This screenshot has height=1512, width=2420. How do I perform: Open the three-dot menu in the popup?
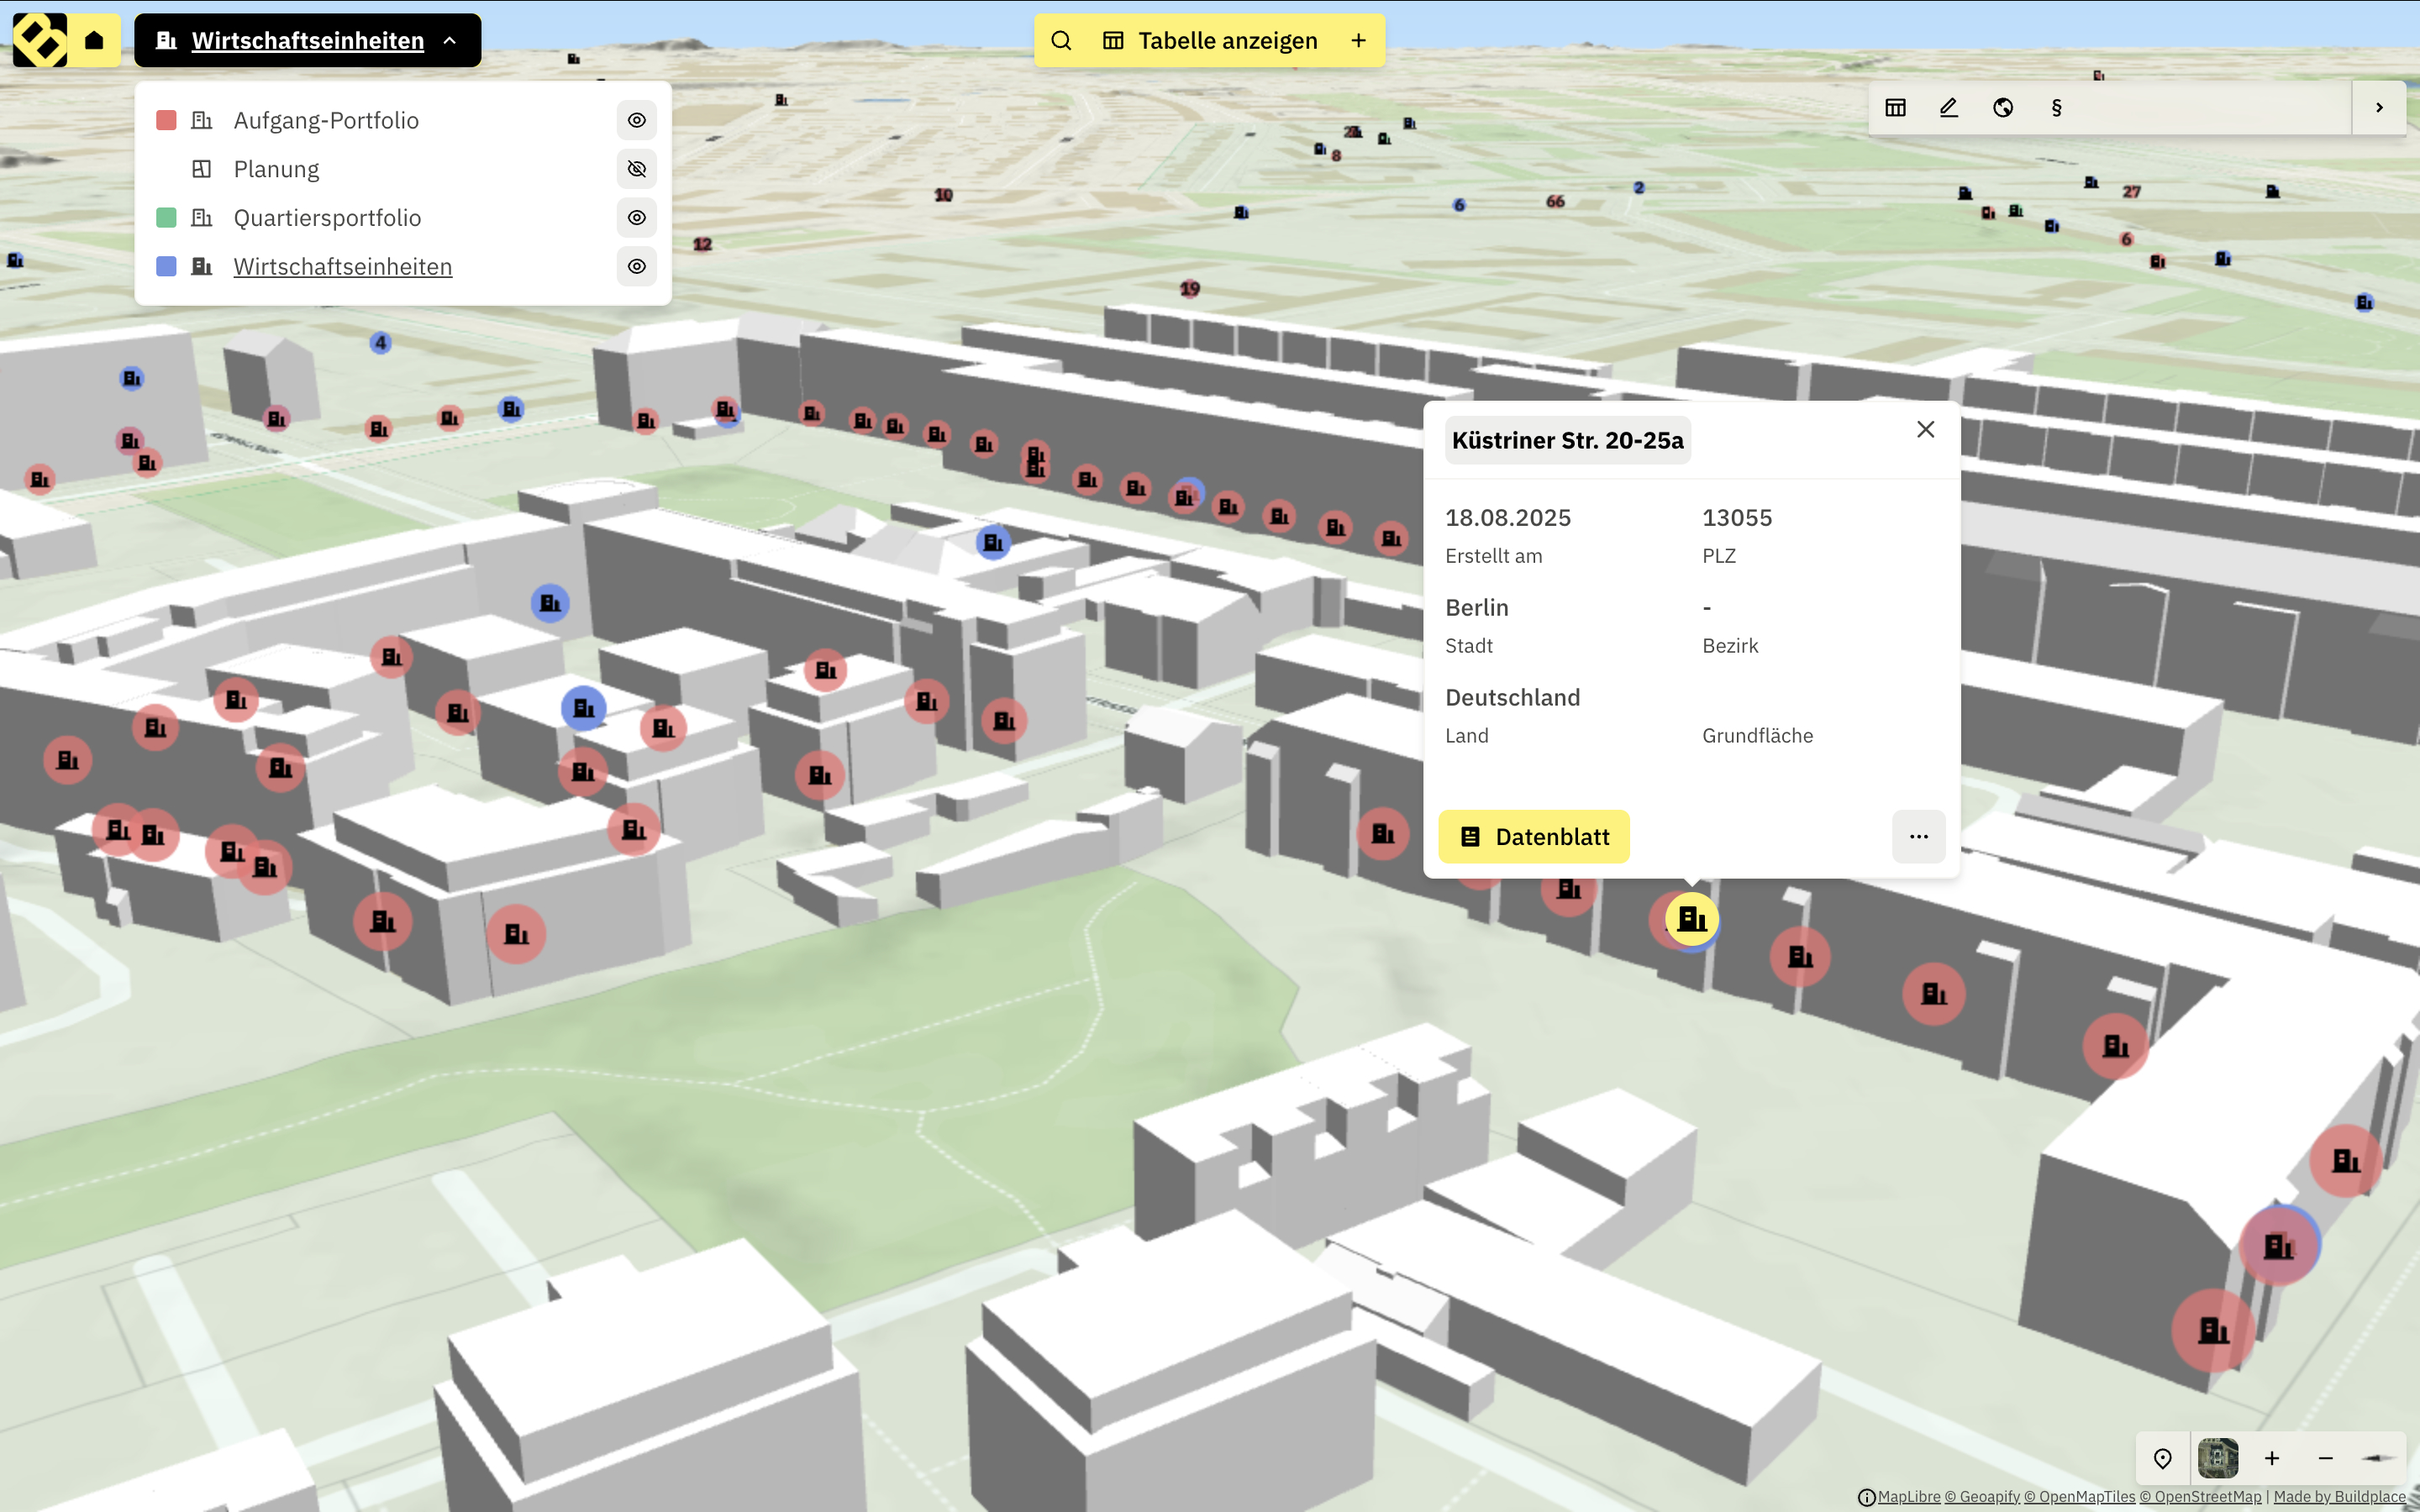click(x=1917, y=836)
